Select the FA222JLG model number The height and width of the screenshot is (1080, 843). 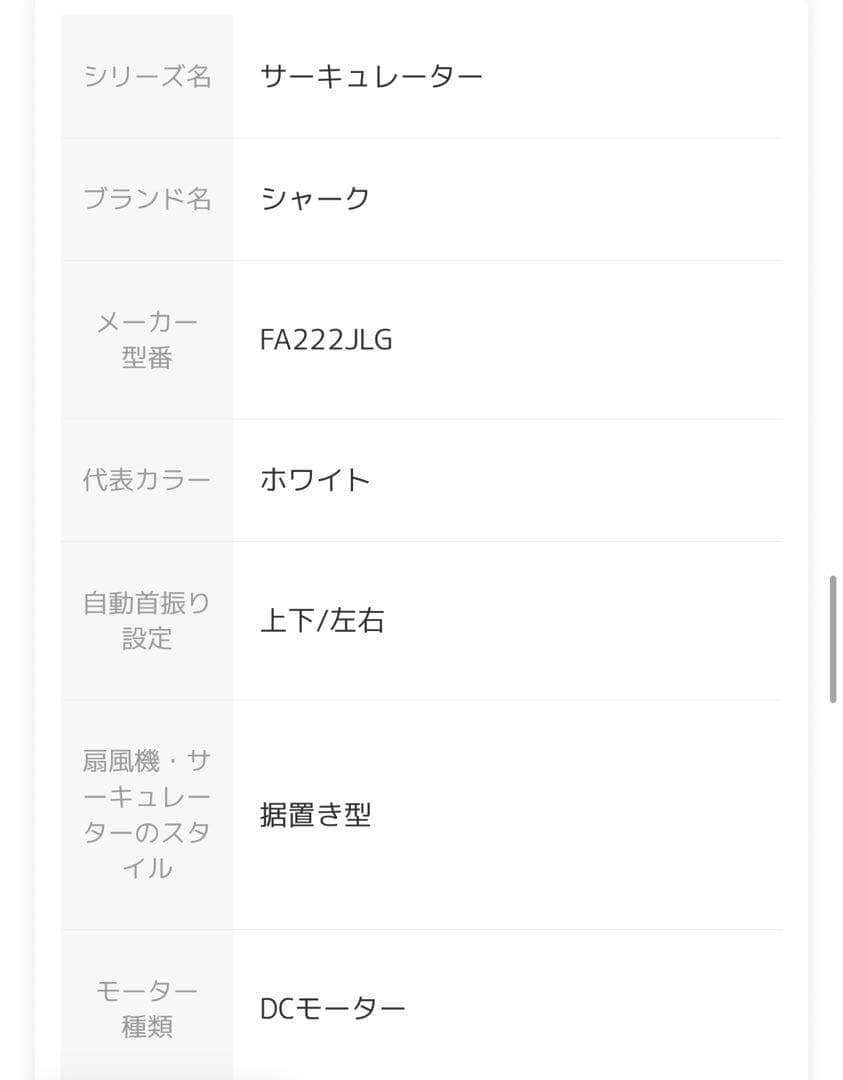(326, 340)
